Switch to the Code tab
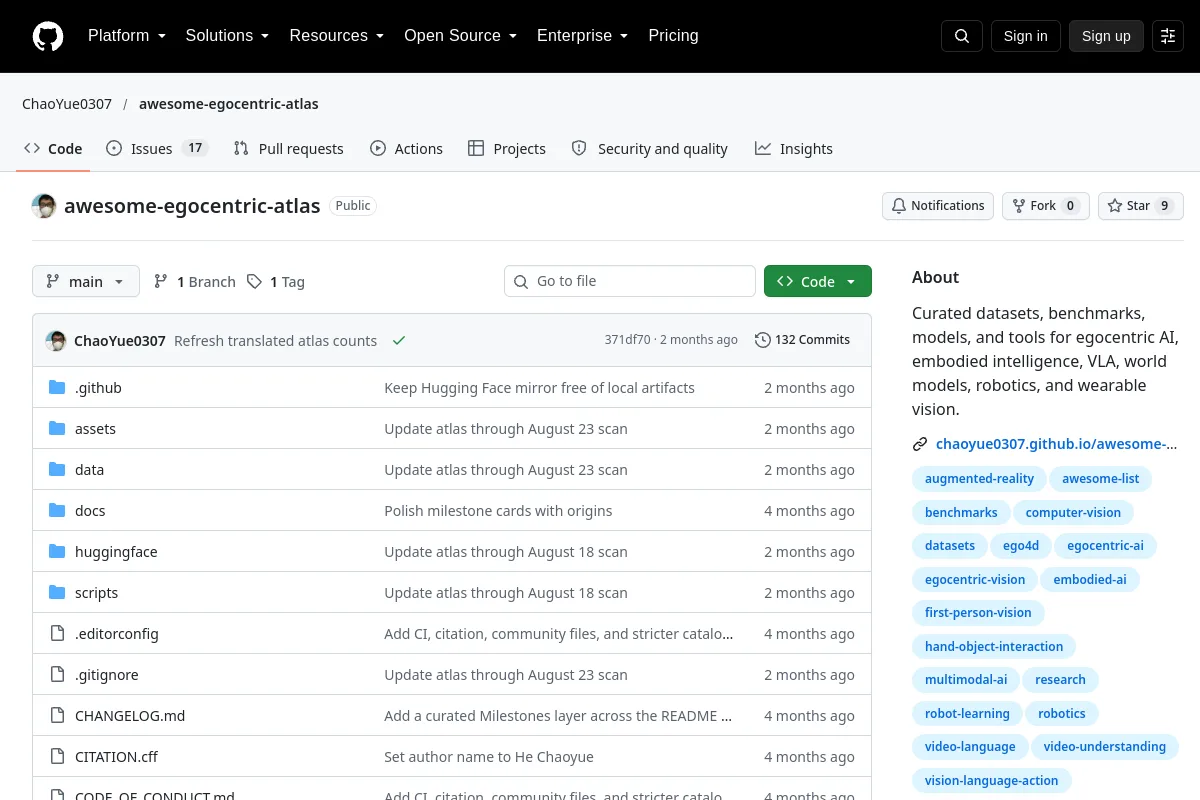The width and height of the screenshot is (1200, 800). pyautogui.click(x=53, y=149)
